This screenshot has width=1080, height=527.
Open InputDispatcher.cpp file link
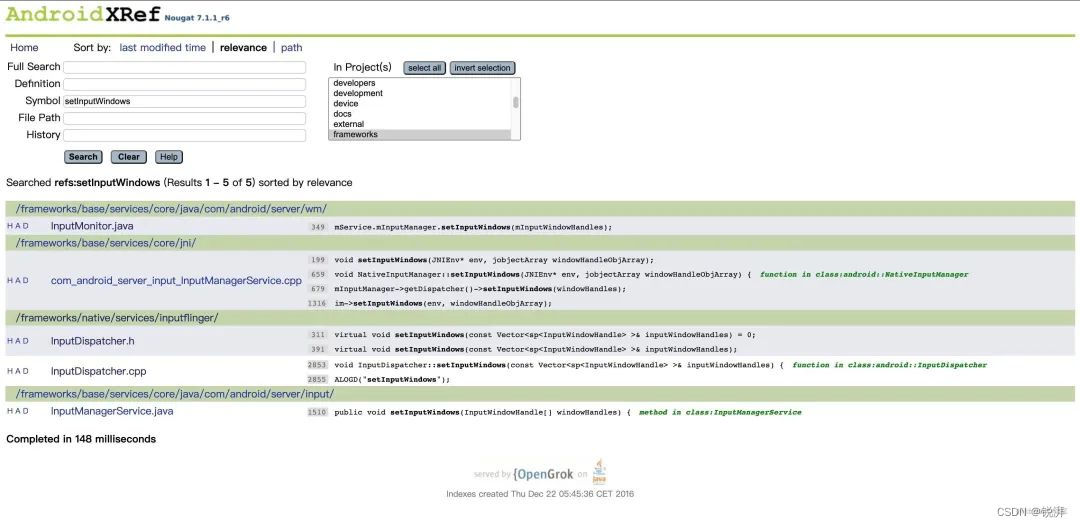[98, 371]
